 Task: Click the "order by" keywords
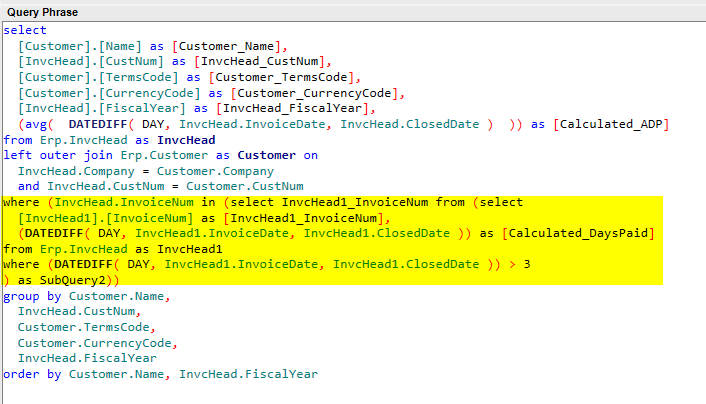click(32, 374)
